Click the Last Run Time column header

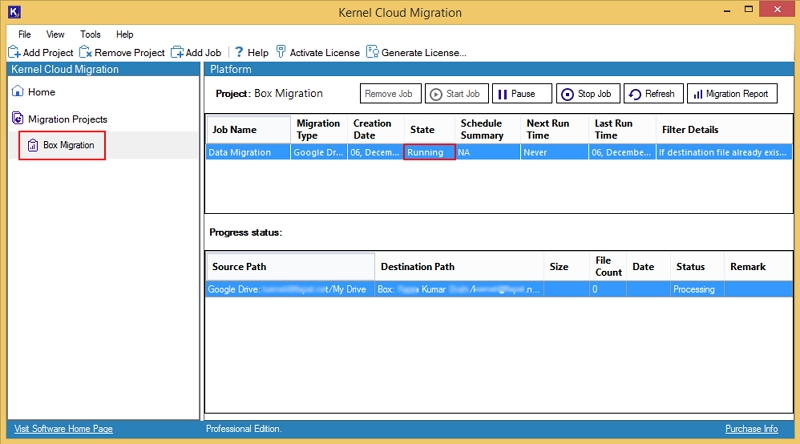(x=622, y=130)
